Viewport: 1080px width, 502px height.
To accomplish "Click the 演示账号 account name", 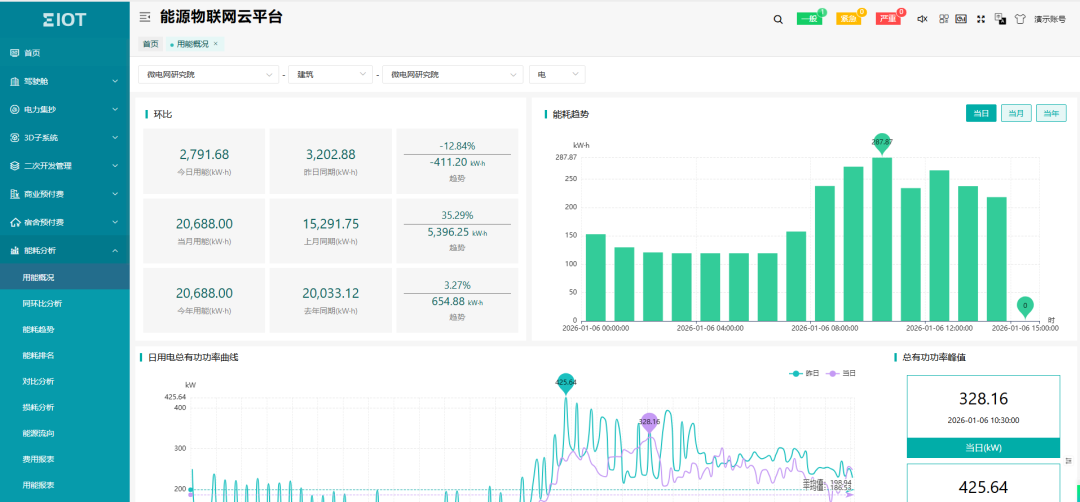I will [1050, 18].
